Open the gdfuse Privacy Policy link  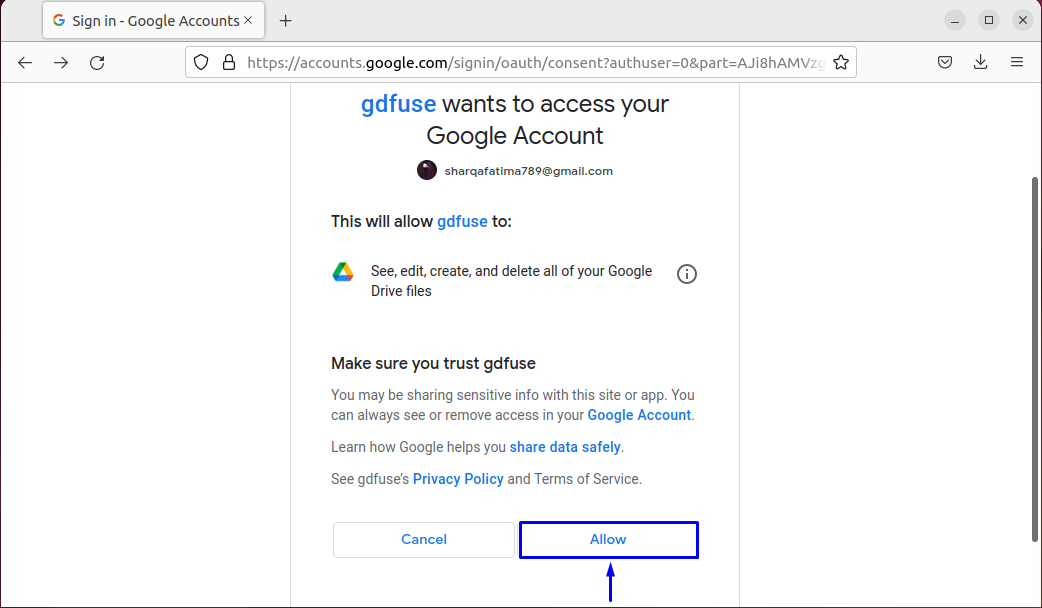click(458, 479)
